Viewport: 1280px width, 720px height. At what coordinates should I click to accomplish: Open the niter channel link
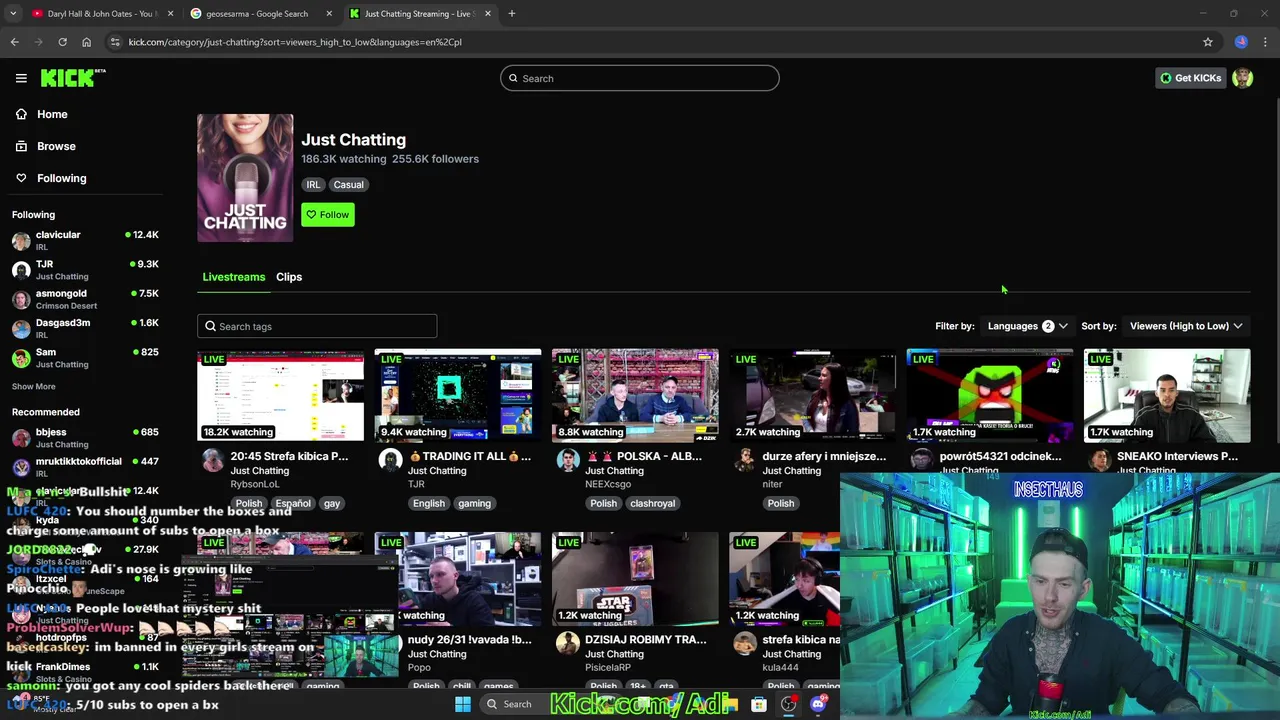tap(772, 484)
